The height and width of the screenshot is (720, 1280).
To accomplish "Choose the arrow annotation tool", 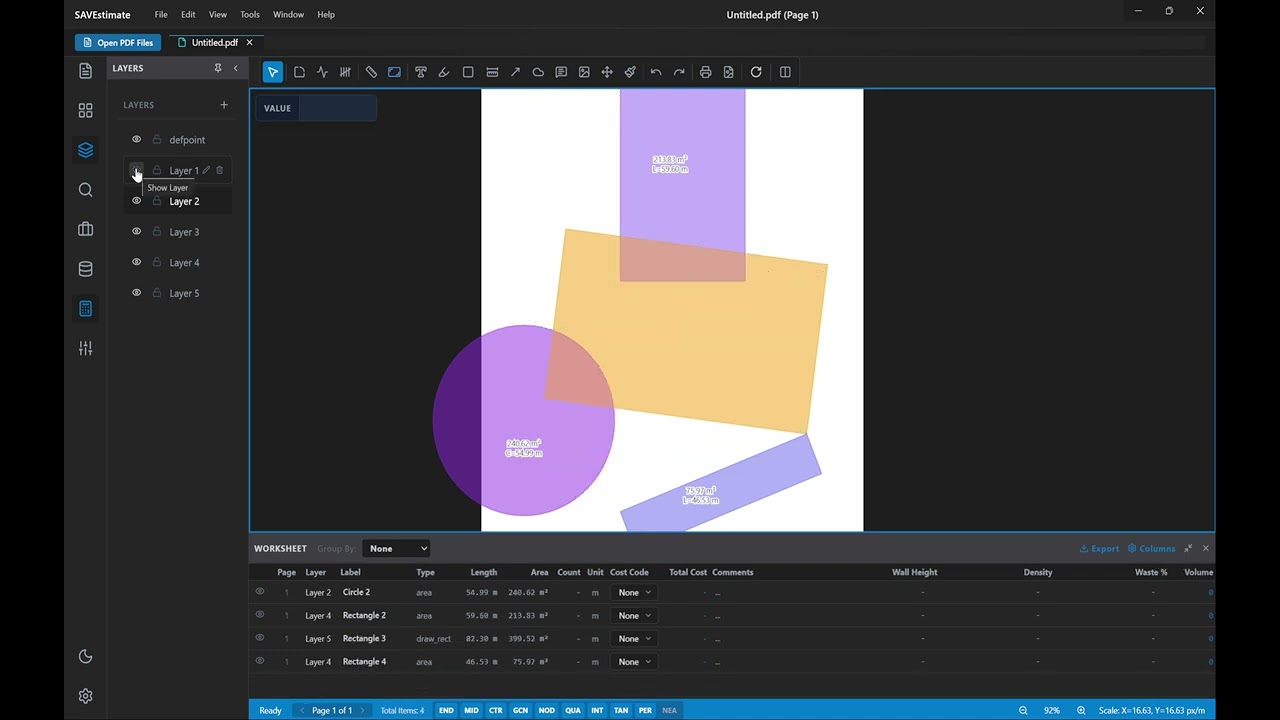I will 515,72.
